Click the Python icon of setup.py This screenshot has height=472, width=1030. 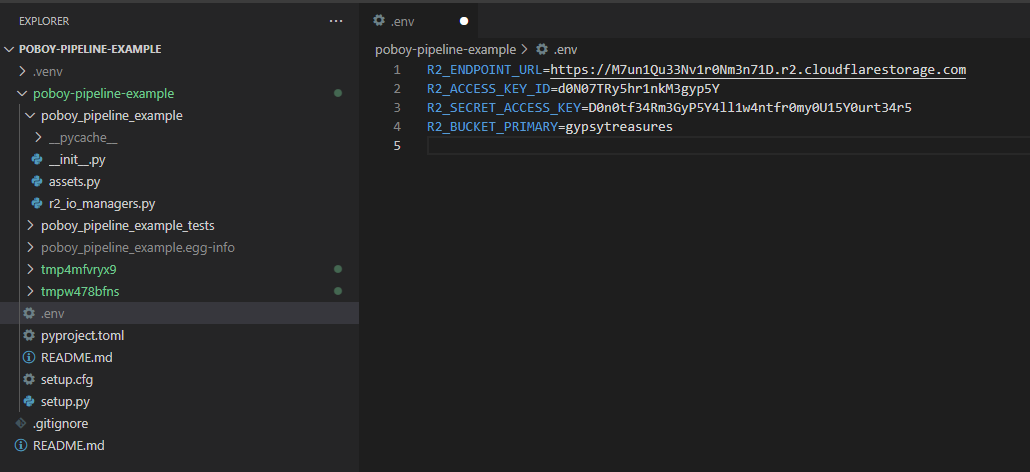(29, 401)
